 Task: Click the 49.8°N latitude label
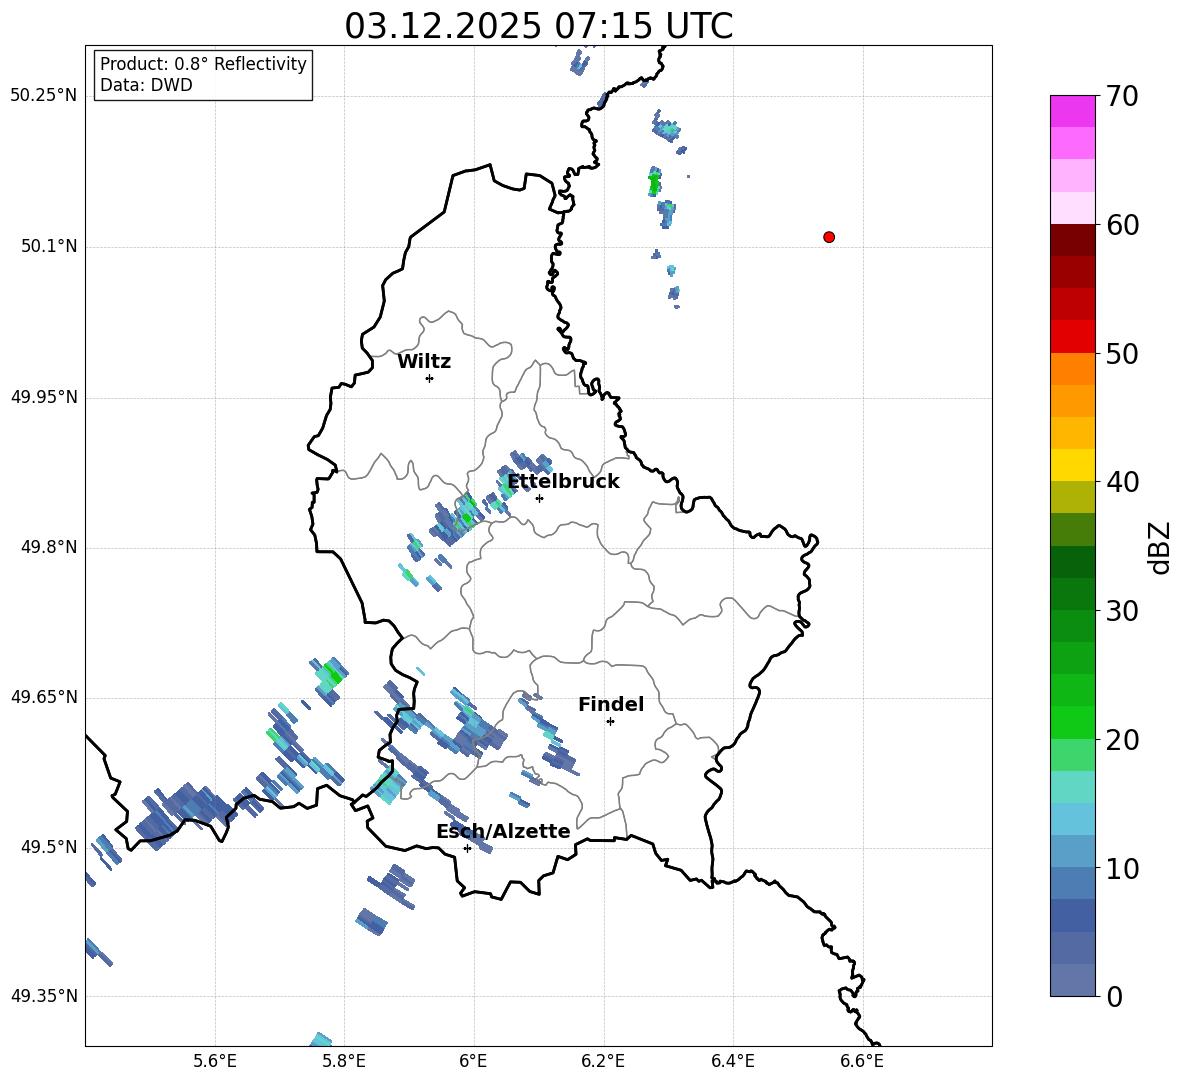(50, 547)
